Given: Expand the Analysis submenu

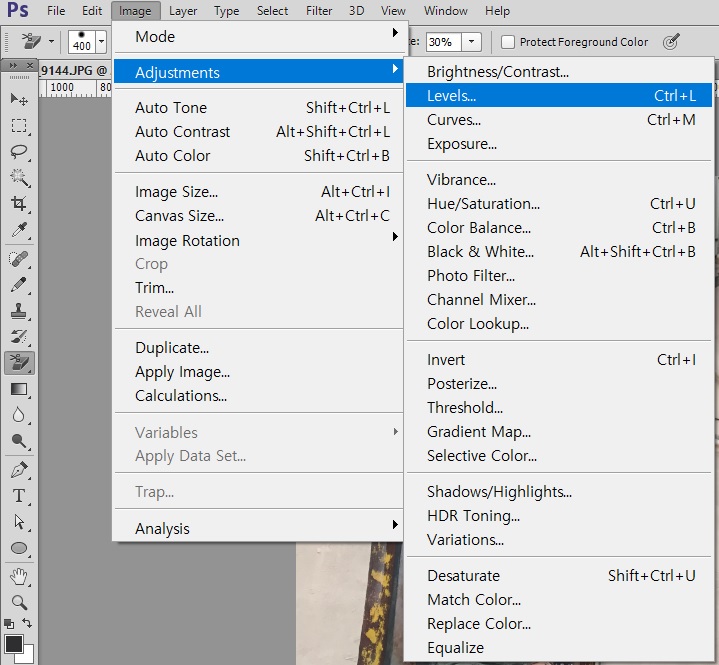Looking at the screenshot, I should coord(259,528).
